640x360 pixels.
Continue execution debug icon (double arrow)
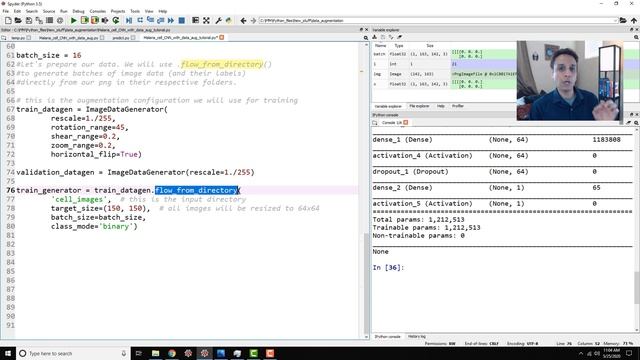point(171,20)
